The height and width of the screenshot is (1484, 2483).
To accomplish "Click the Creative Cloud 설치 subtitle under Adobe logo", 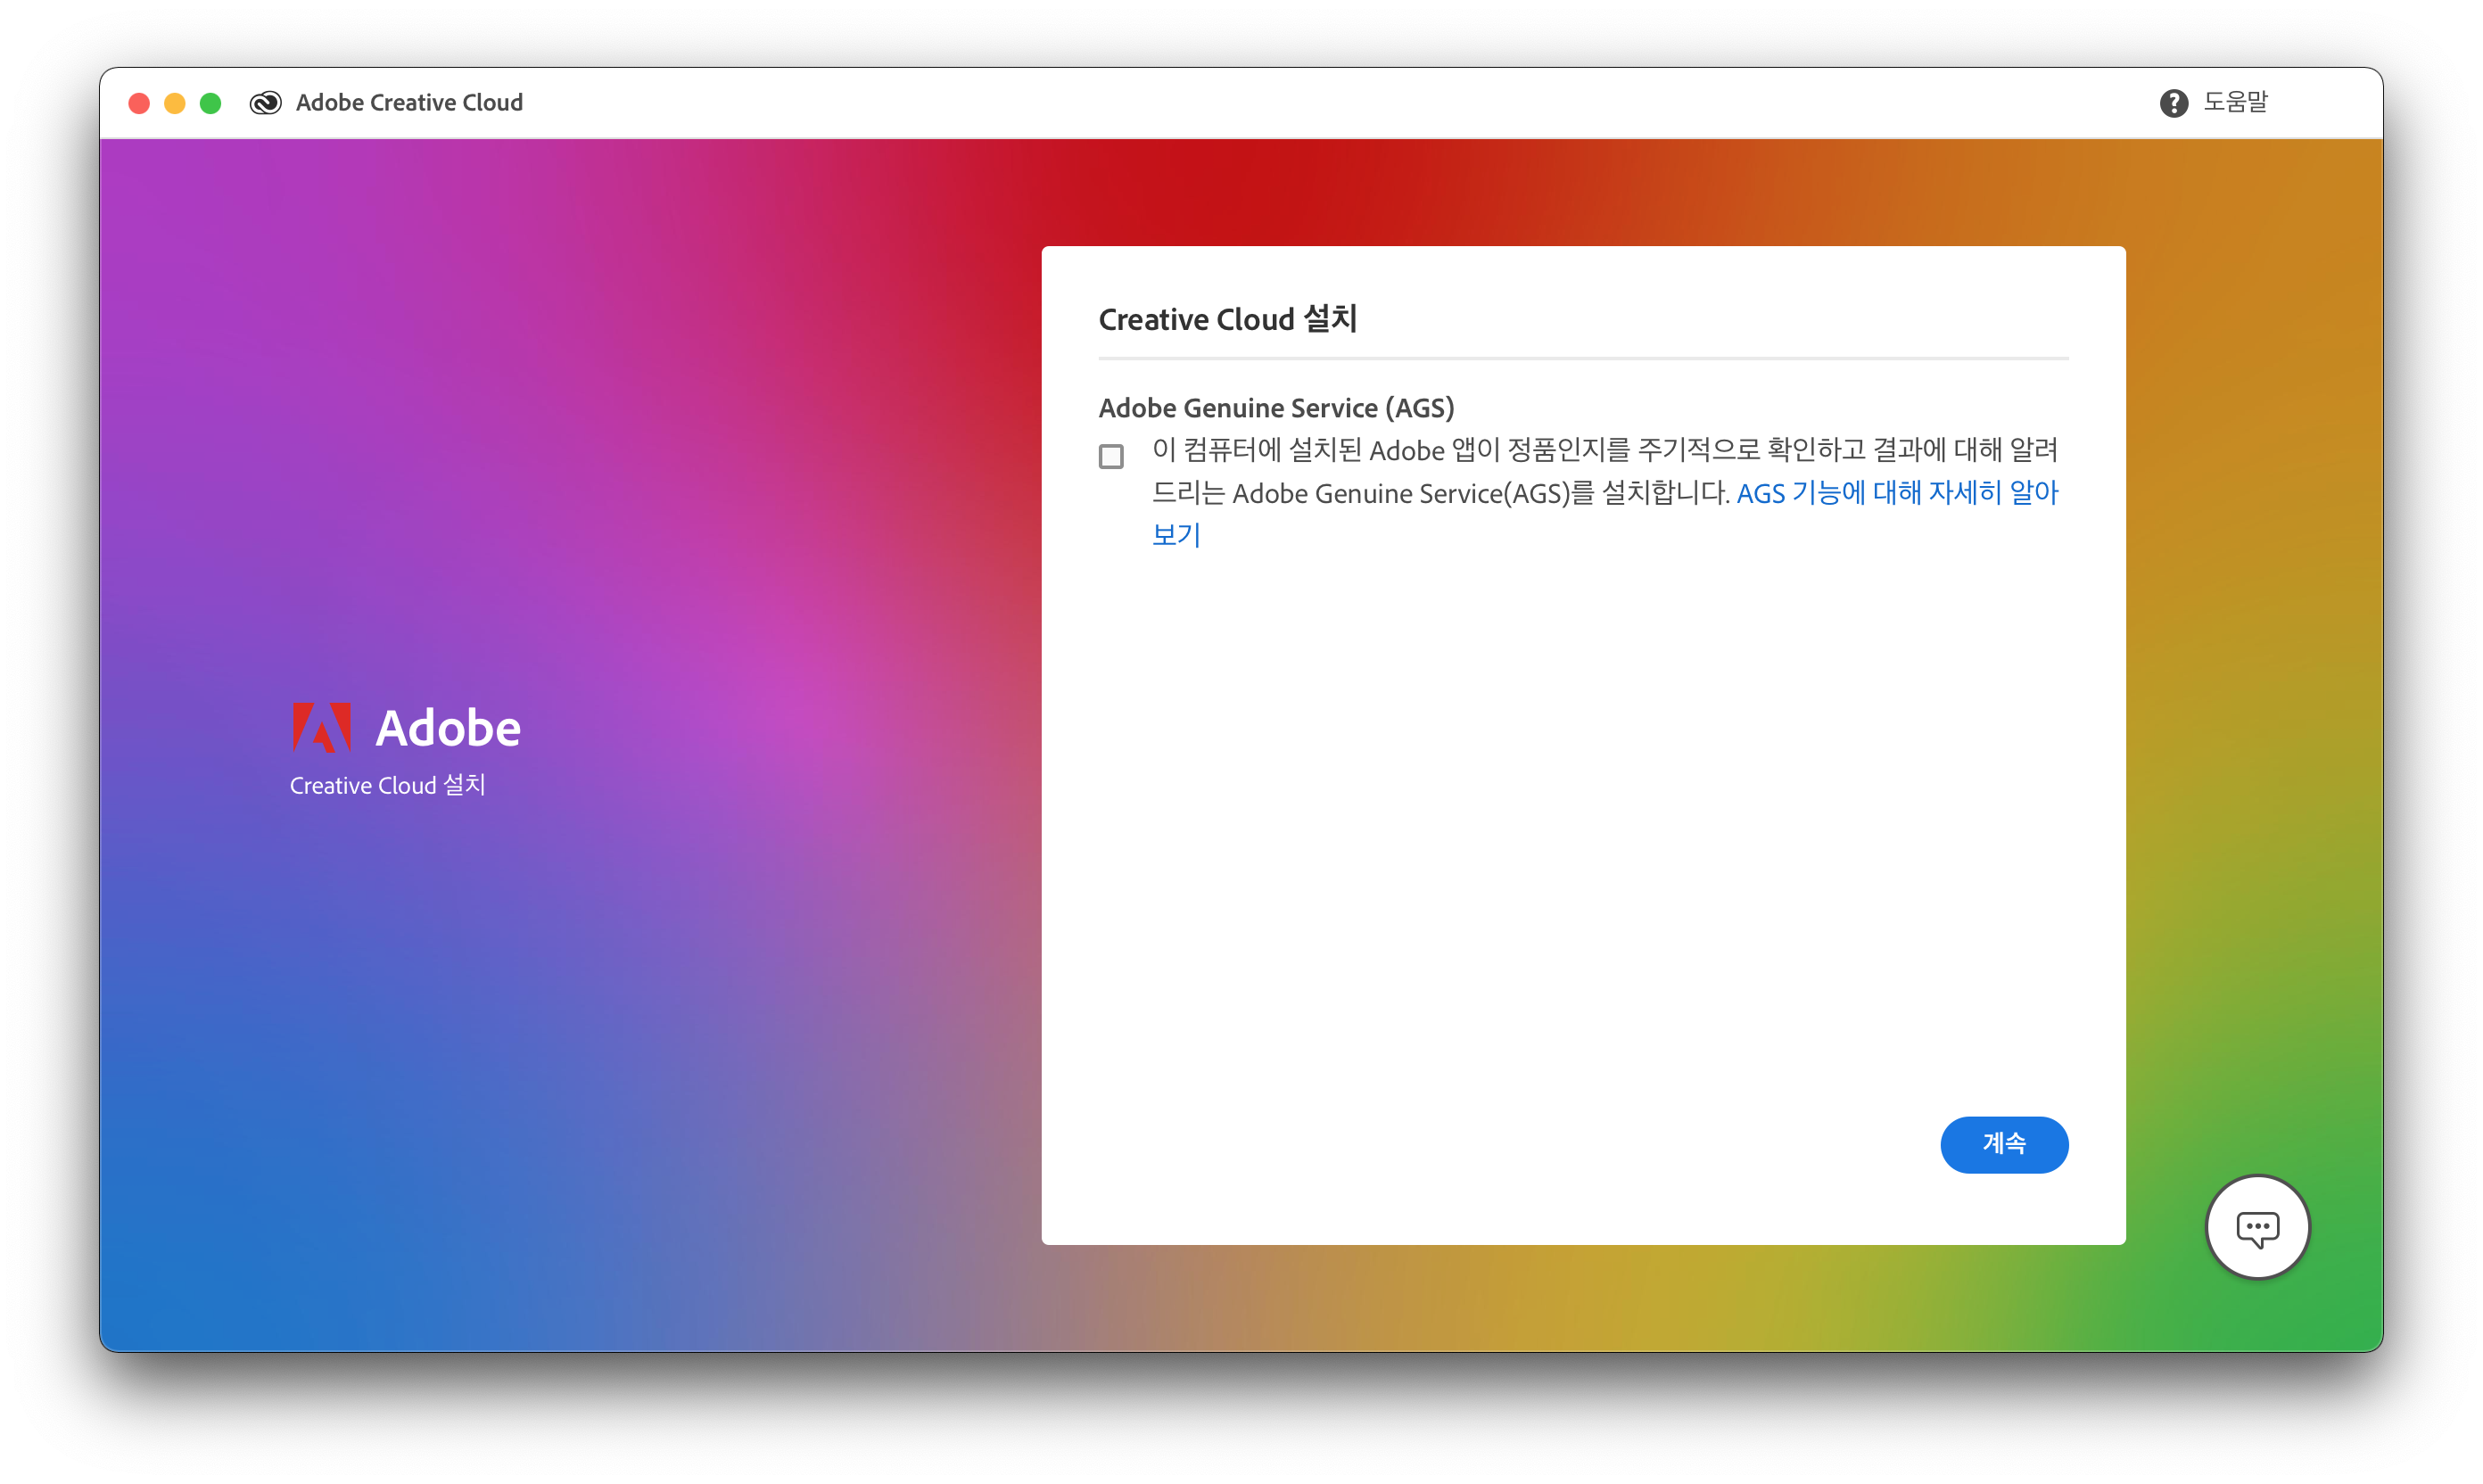I will coord(387,785).
